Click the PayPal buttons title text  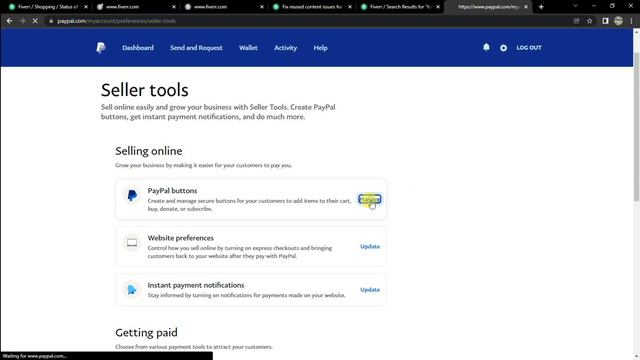172,191
